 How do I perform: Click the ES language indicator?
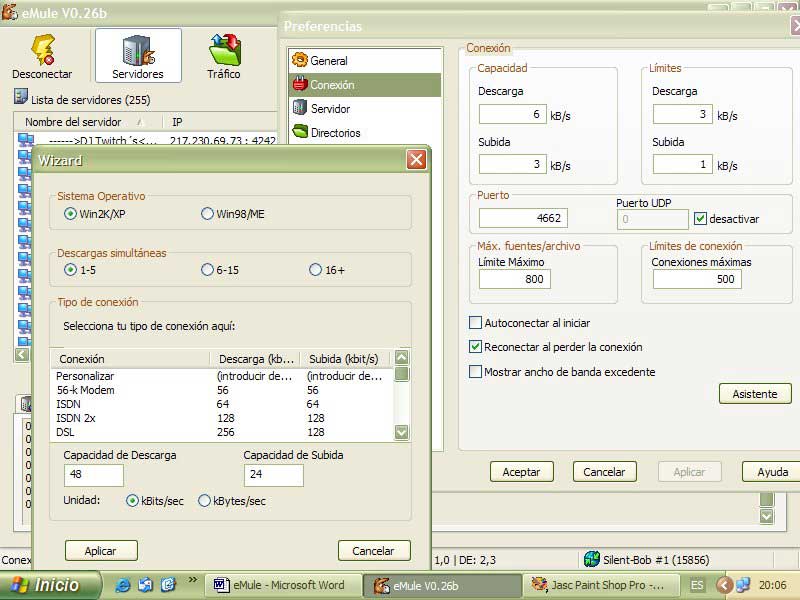697,585
